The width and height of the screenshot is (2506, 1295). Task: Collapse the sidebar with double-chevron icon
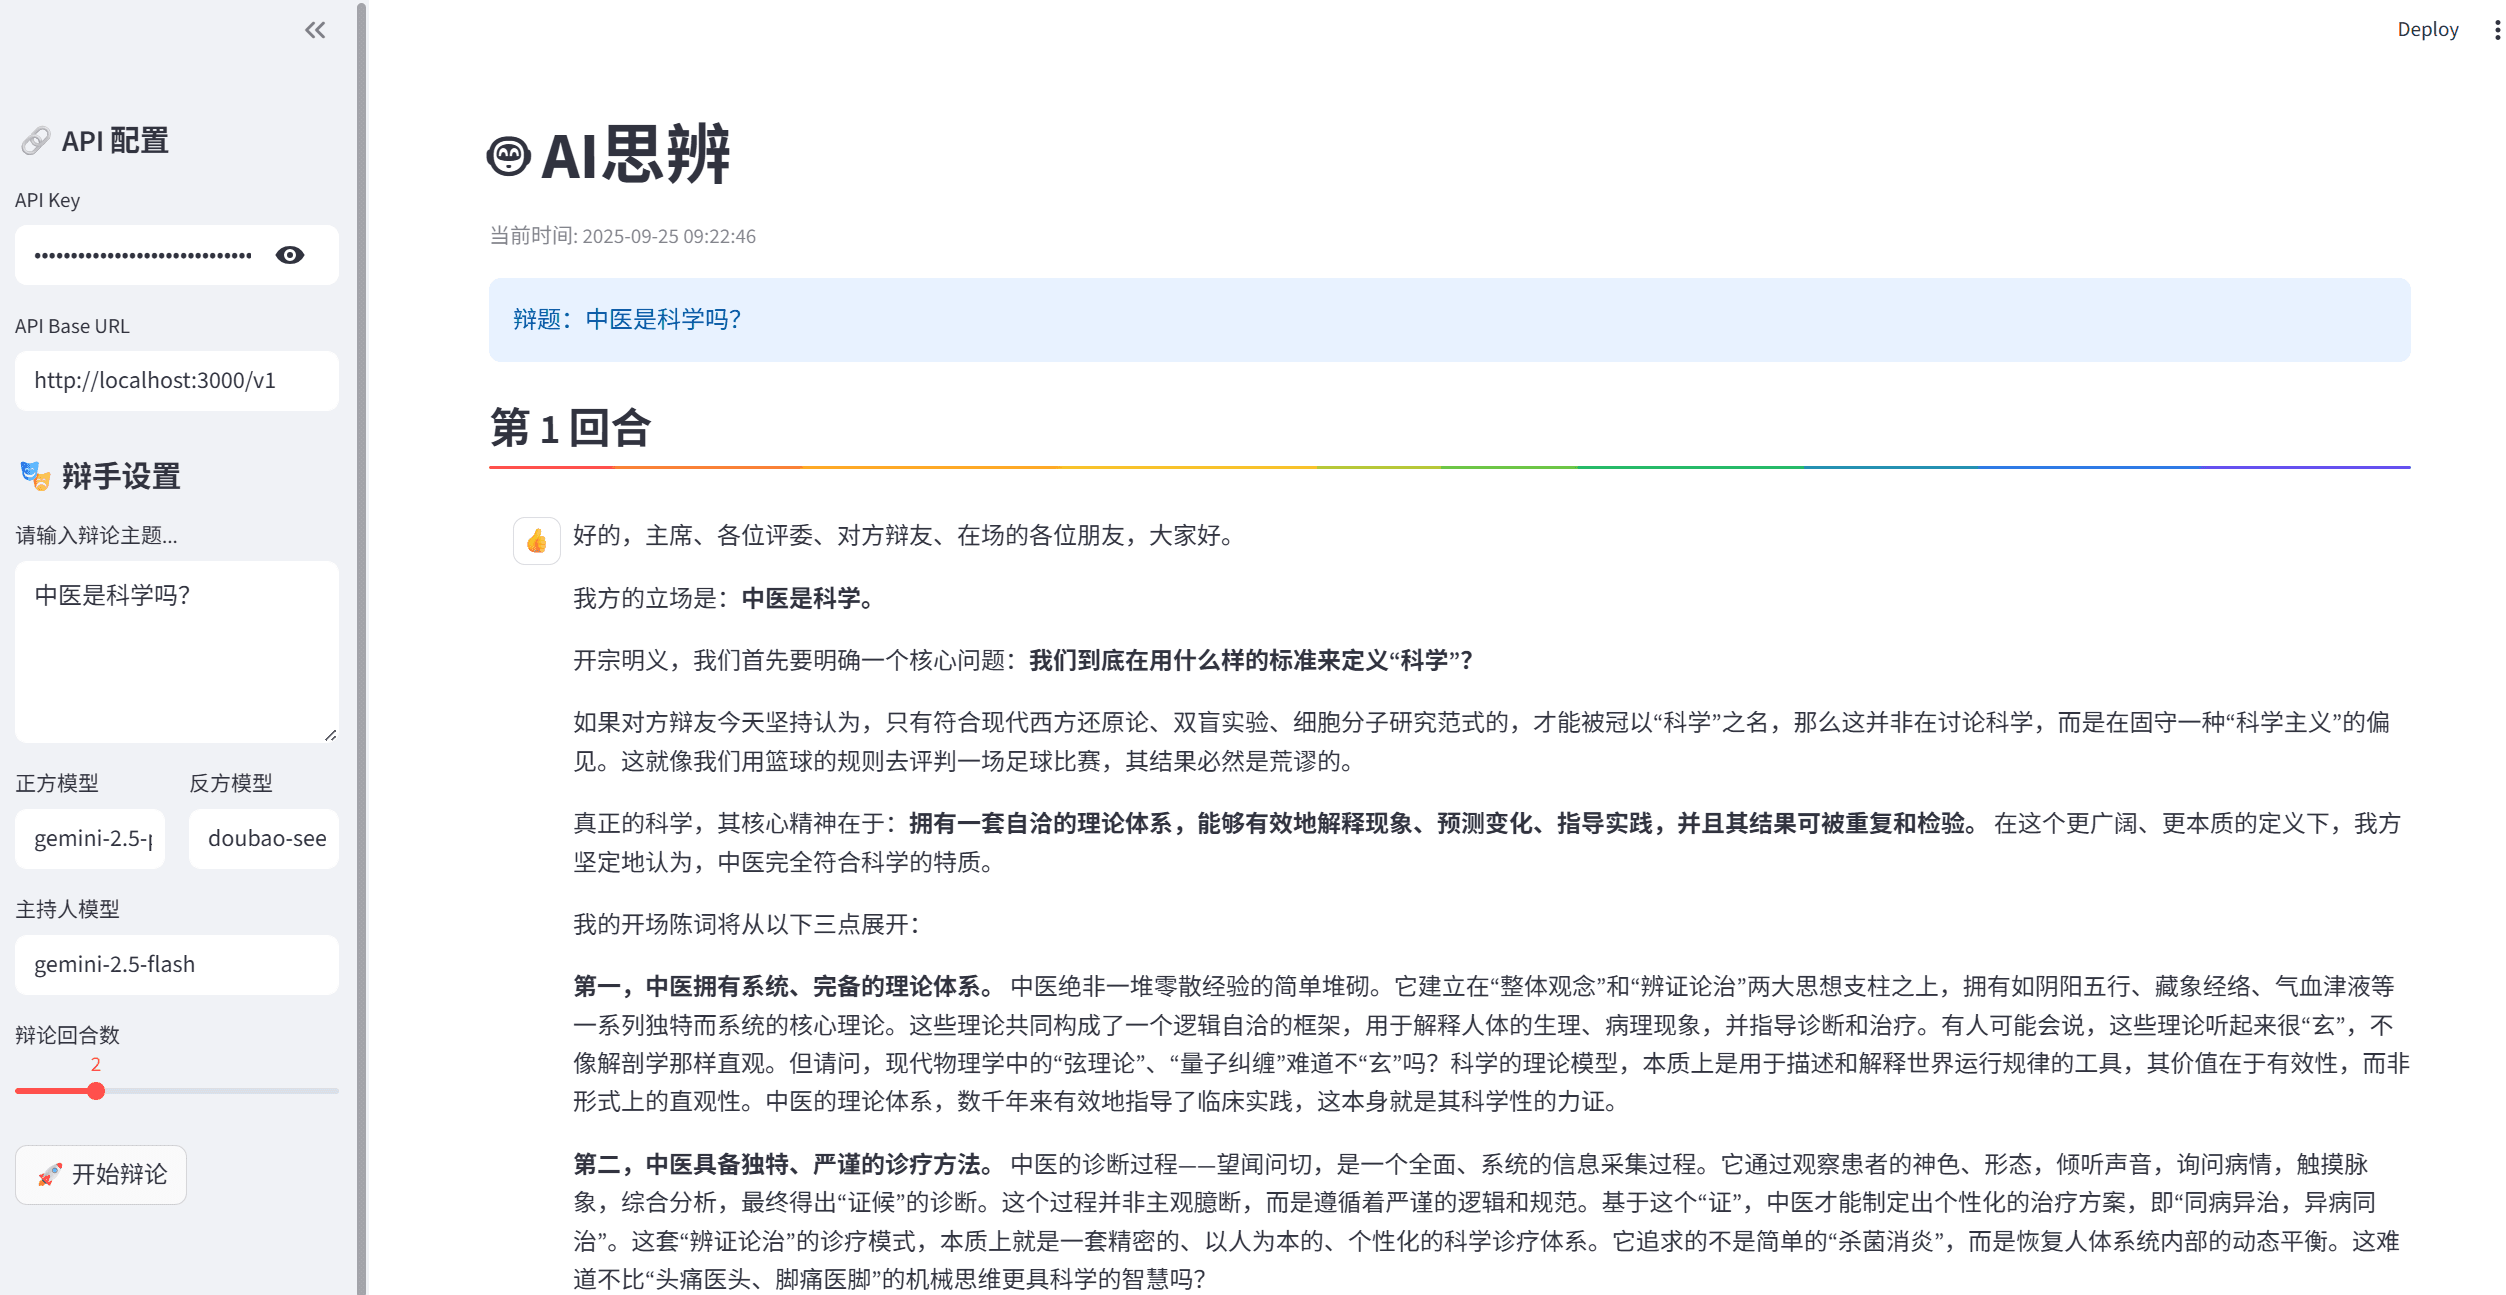(x=315, y=30)
